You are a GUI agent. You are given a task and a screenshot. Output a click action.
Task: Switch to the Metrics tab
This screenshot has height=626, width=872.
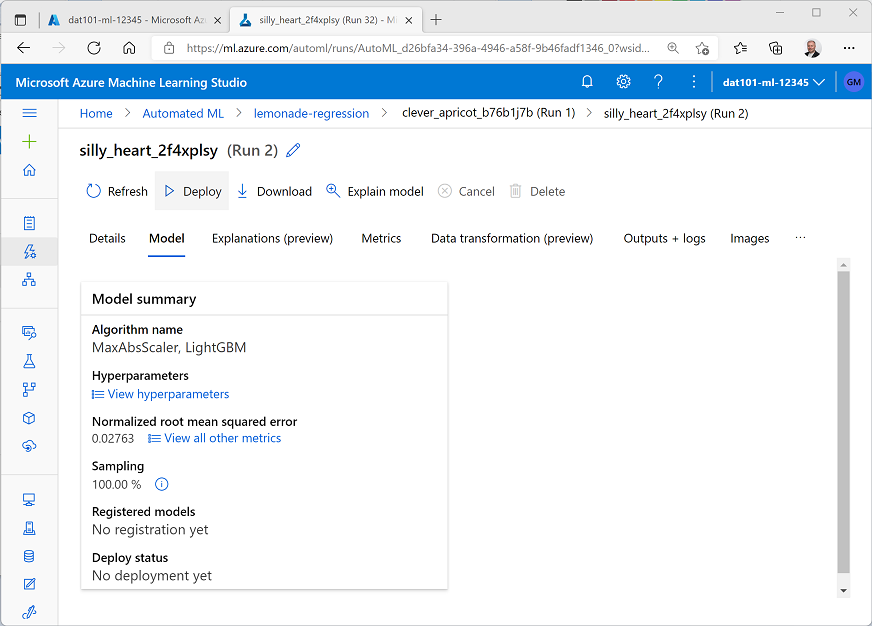pyautogui.click(x=381, y=238)
